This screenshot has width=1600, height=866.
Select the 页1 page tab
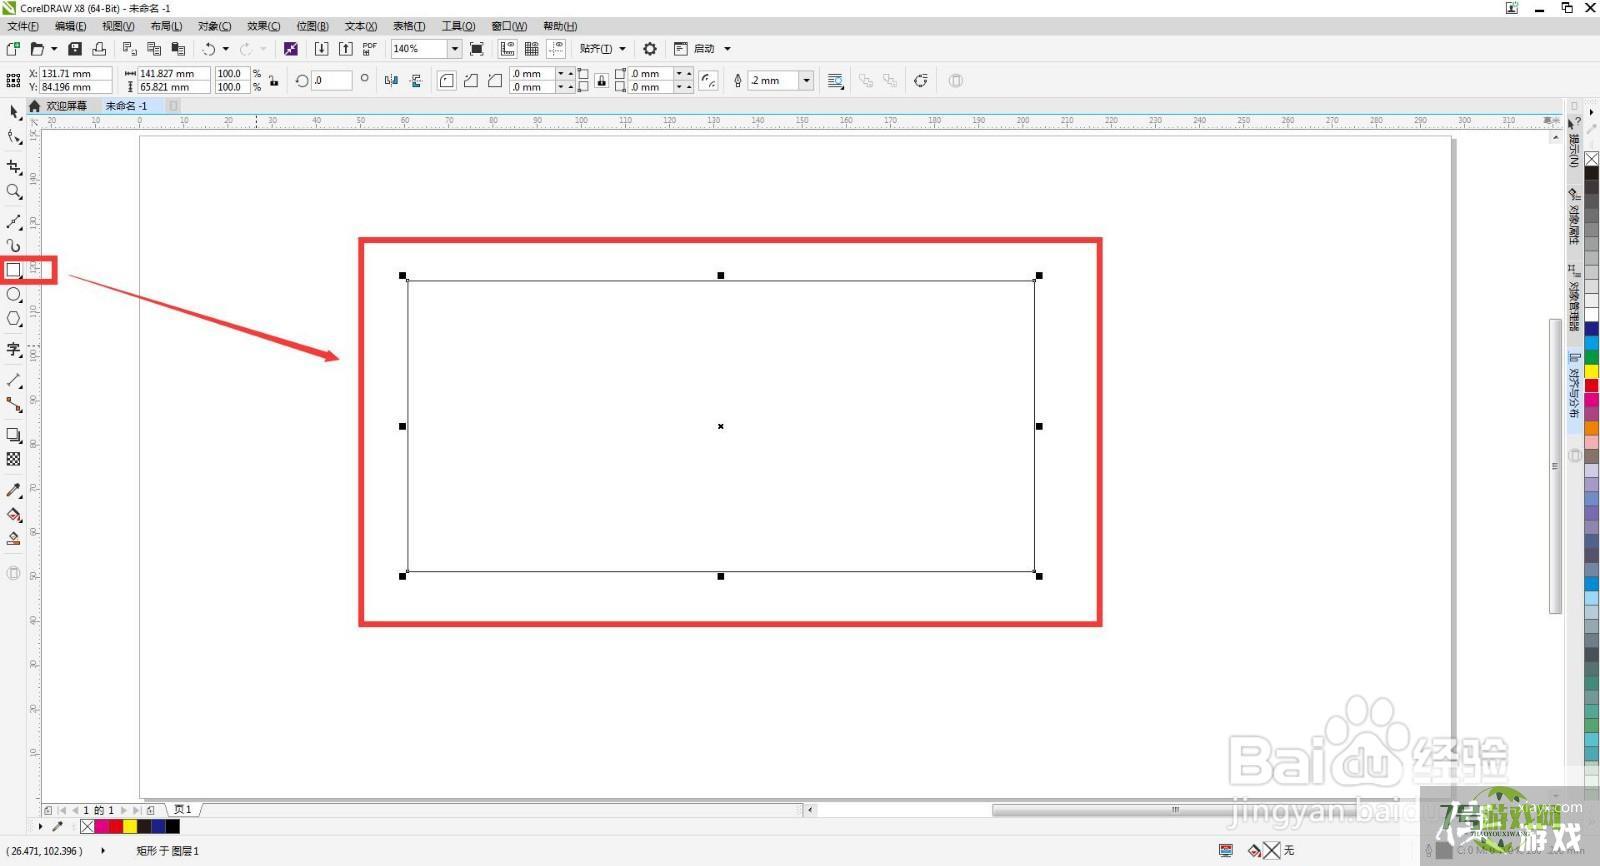(183, 810)
